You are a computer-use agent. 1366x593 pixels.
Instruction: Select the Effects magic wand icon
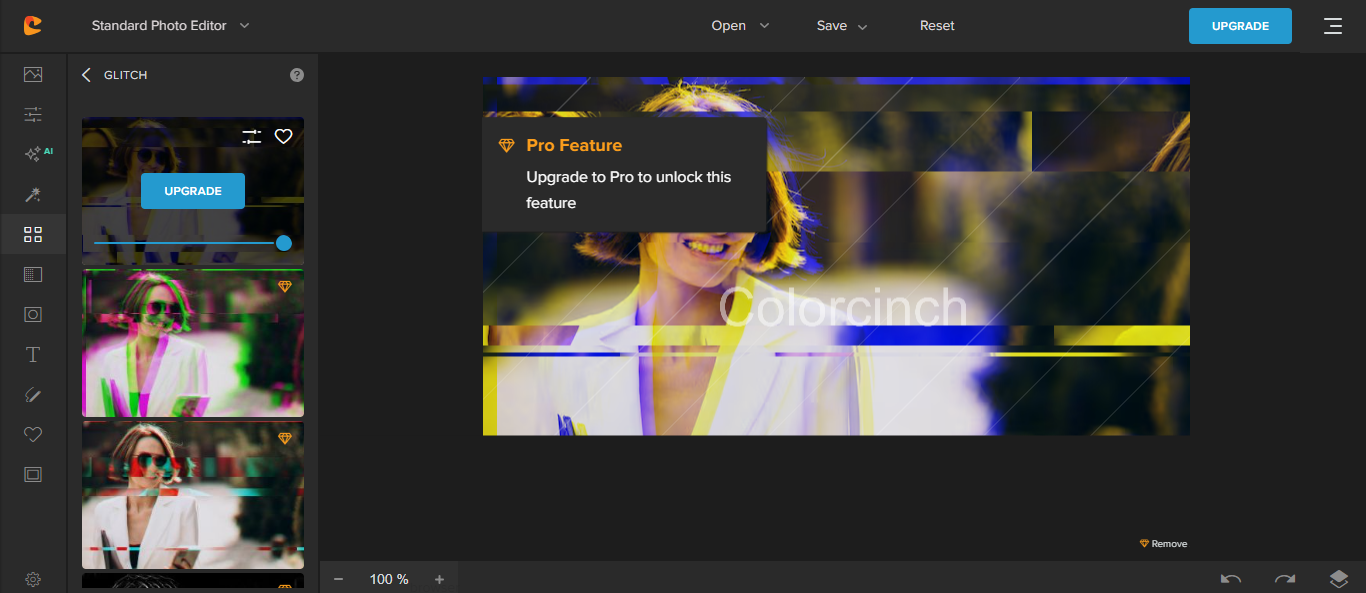[x=33, y=194]
